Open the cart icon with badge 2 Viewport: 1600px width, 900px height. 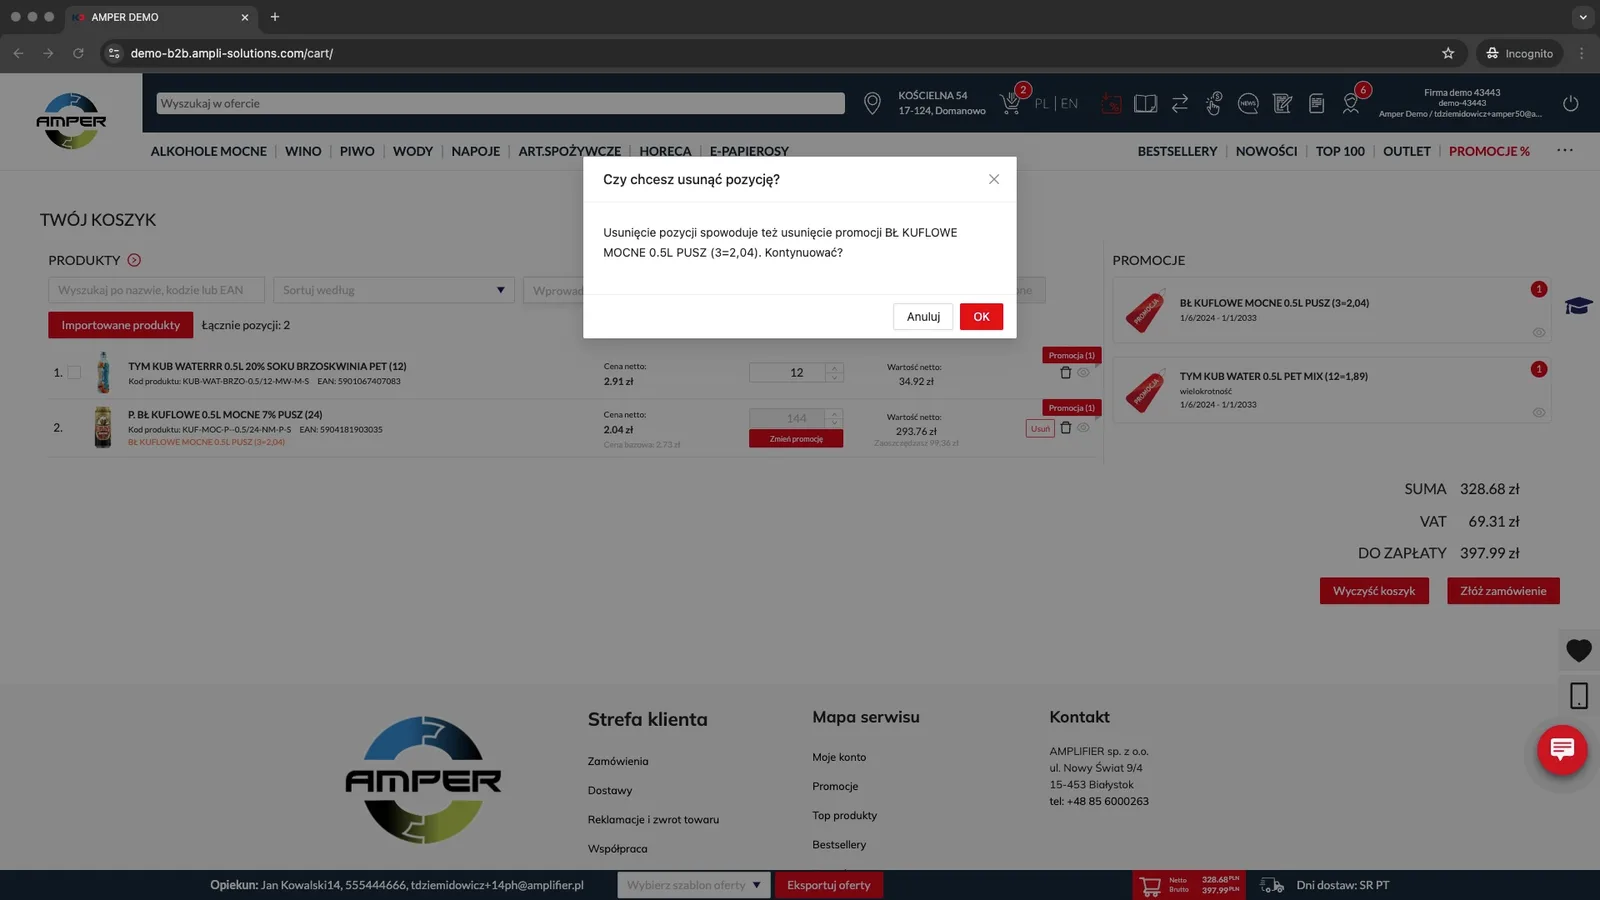(x=1012, y=101)
